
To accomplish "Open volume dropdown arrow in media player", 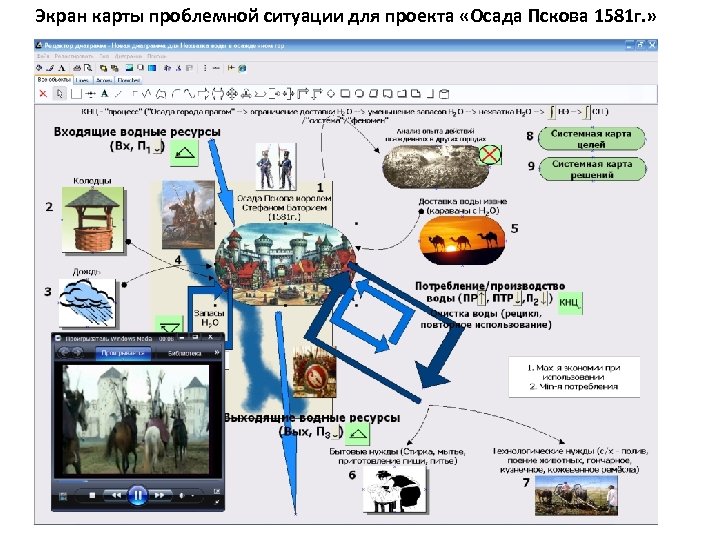I will (x=192, y=496).
